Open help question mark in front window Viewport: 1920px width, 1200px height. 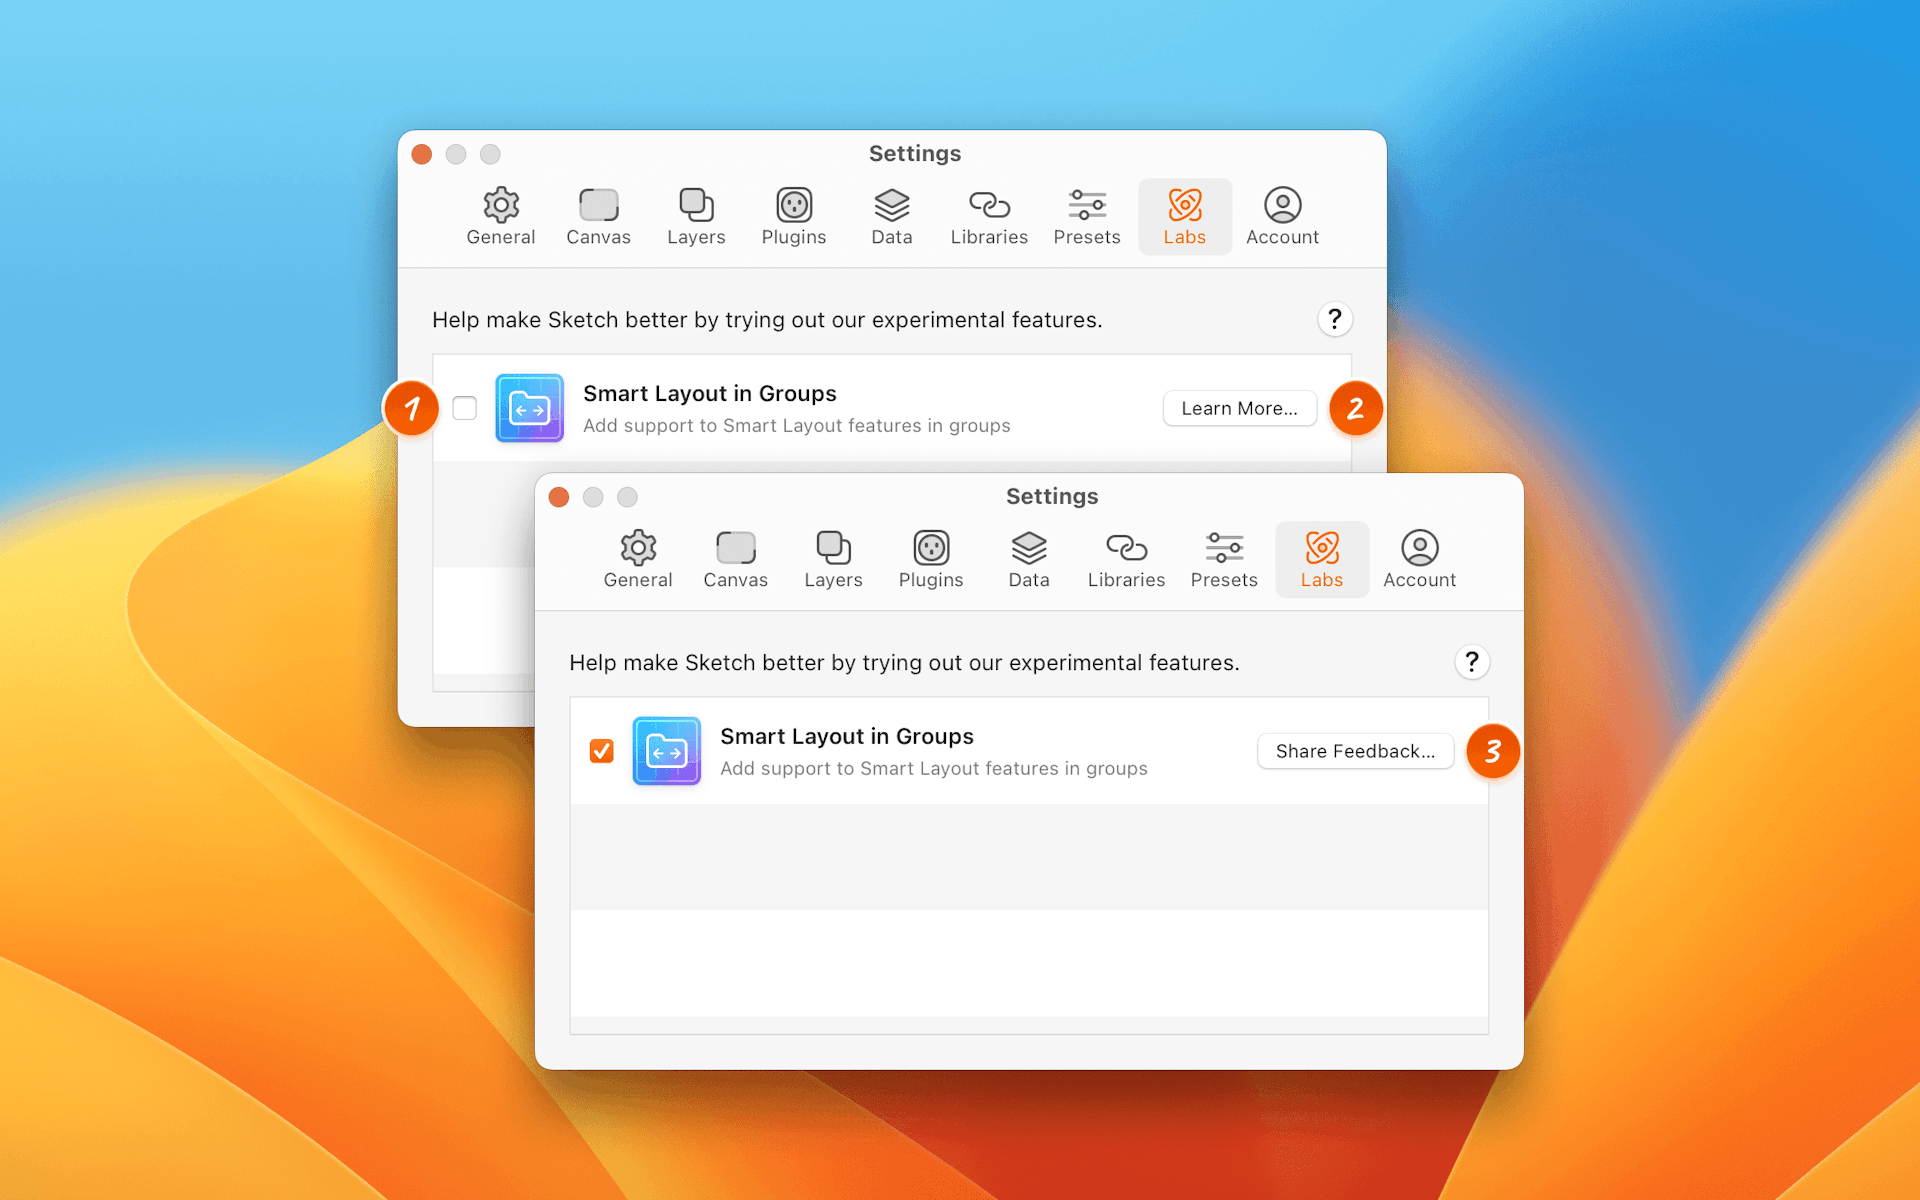coord(1472,662)
